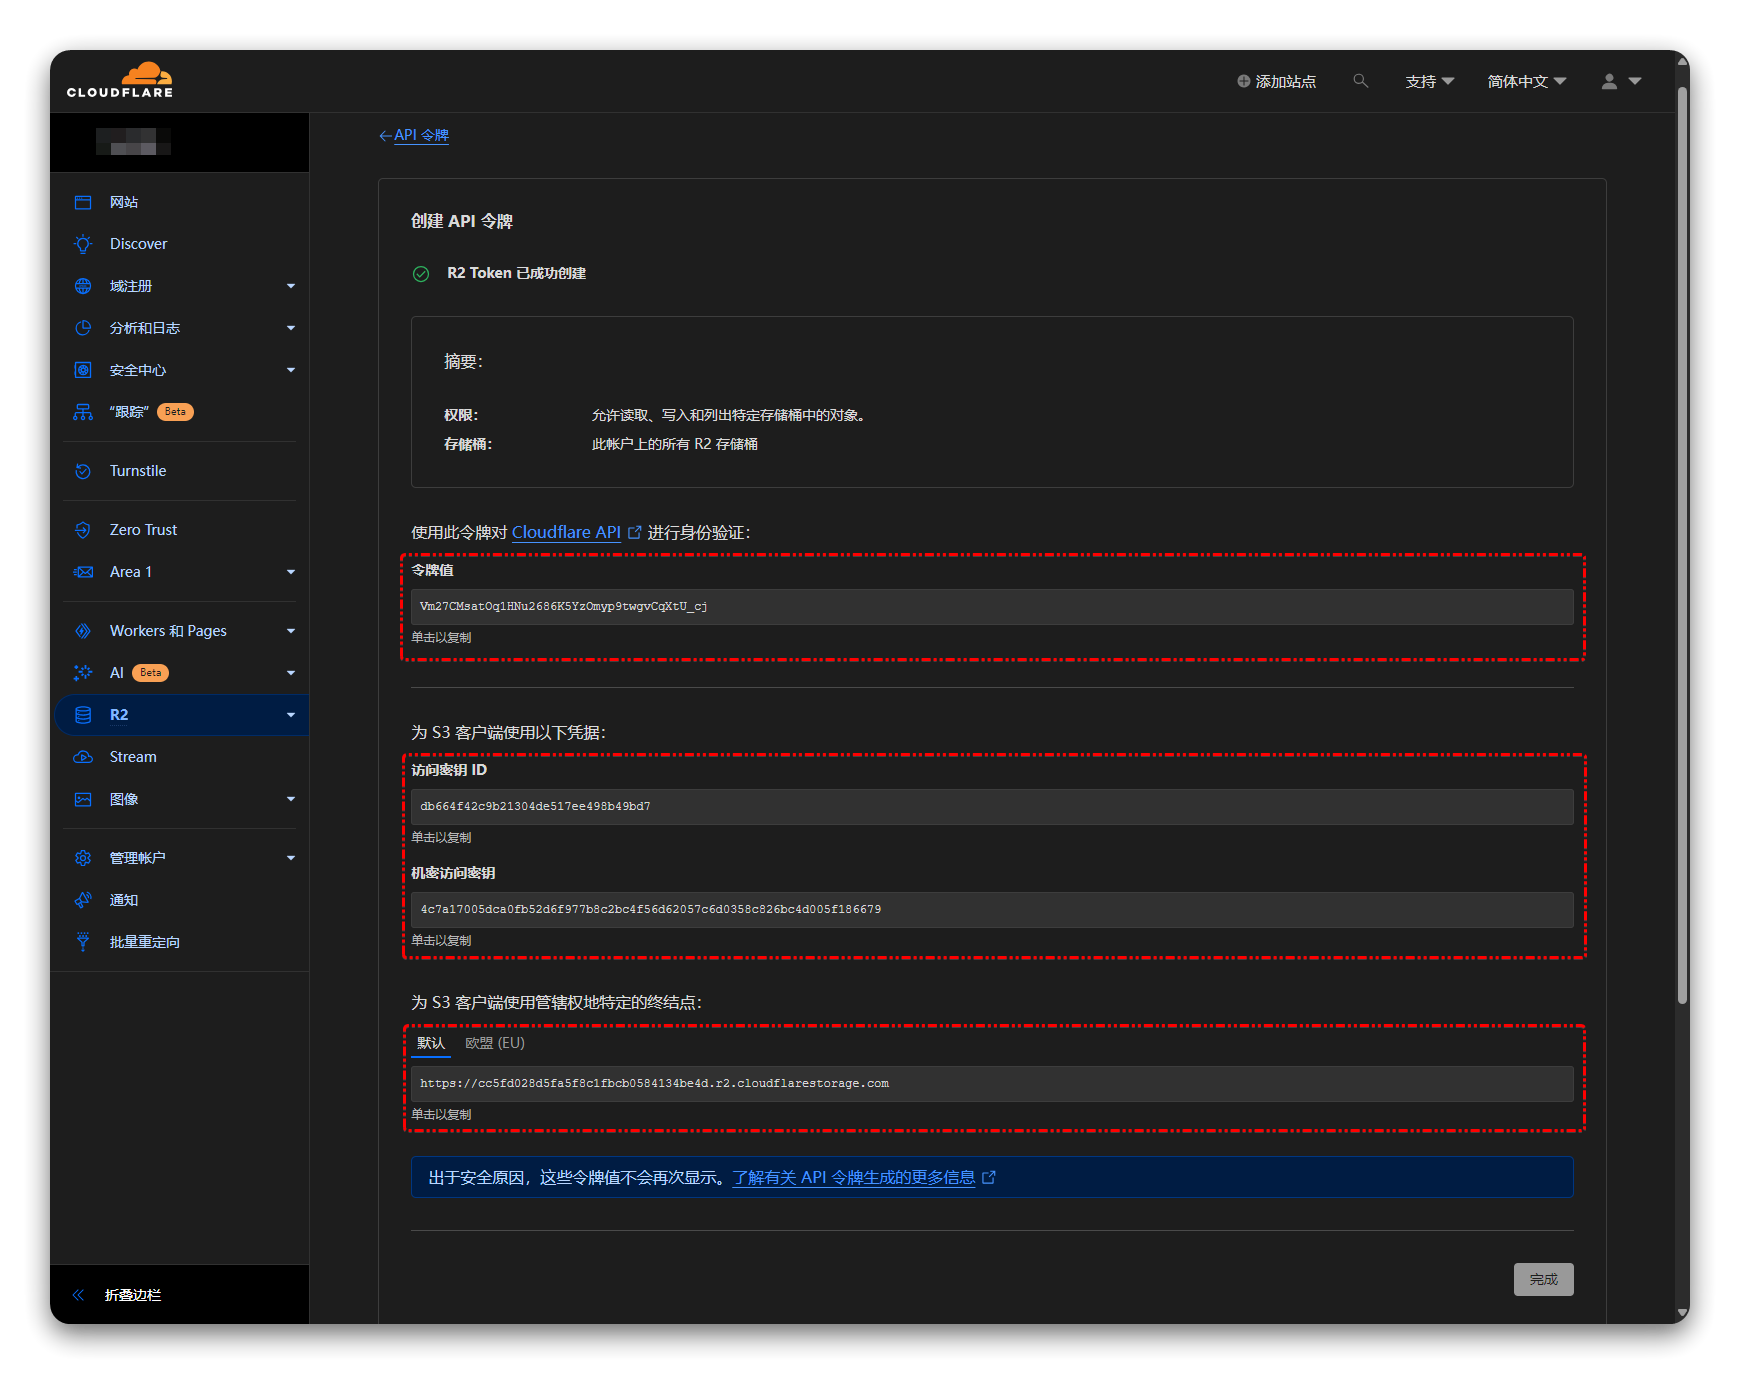Viewport: 1740px width, 1374px height.
Task: Expand the 安全中心 submenu arrow
Action: [x=291, y=370]
